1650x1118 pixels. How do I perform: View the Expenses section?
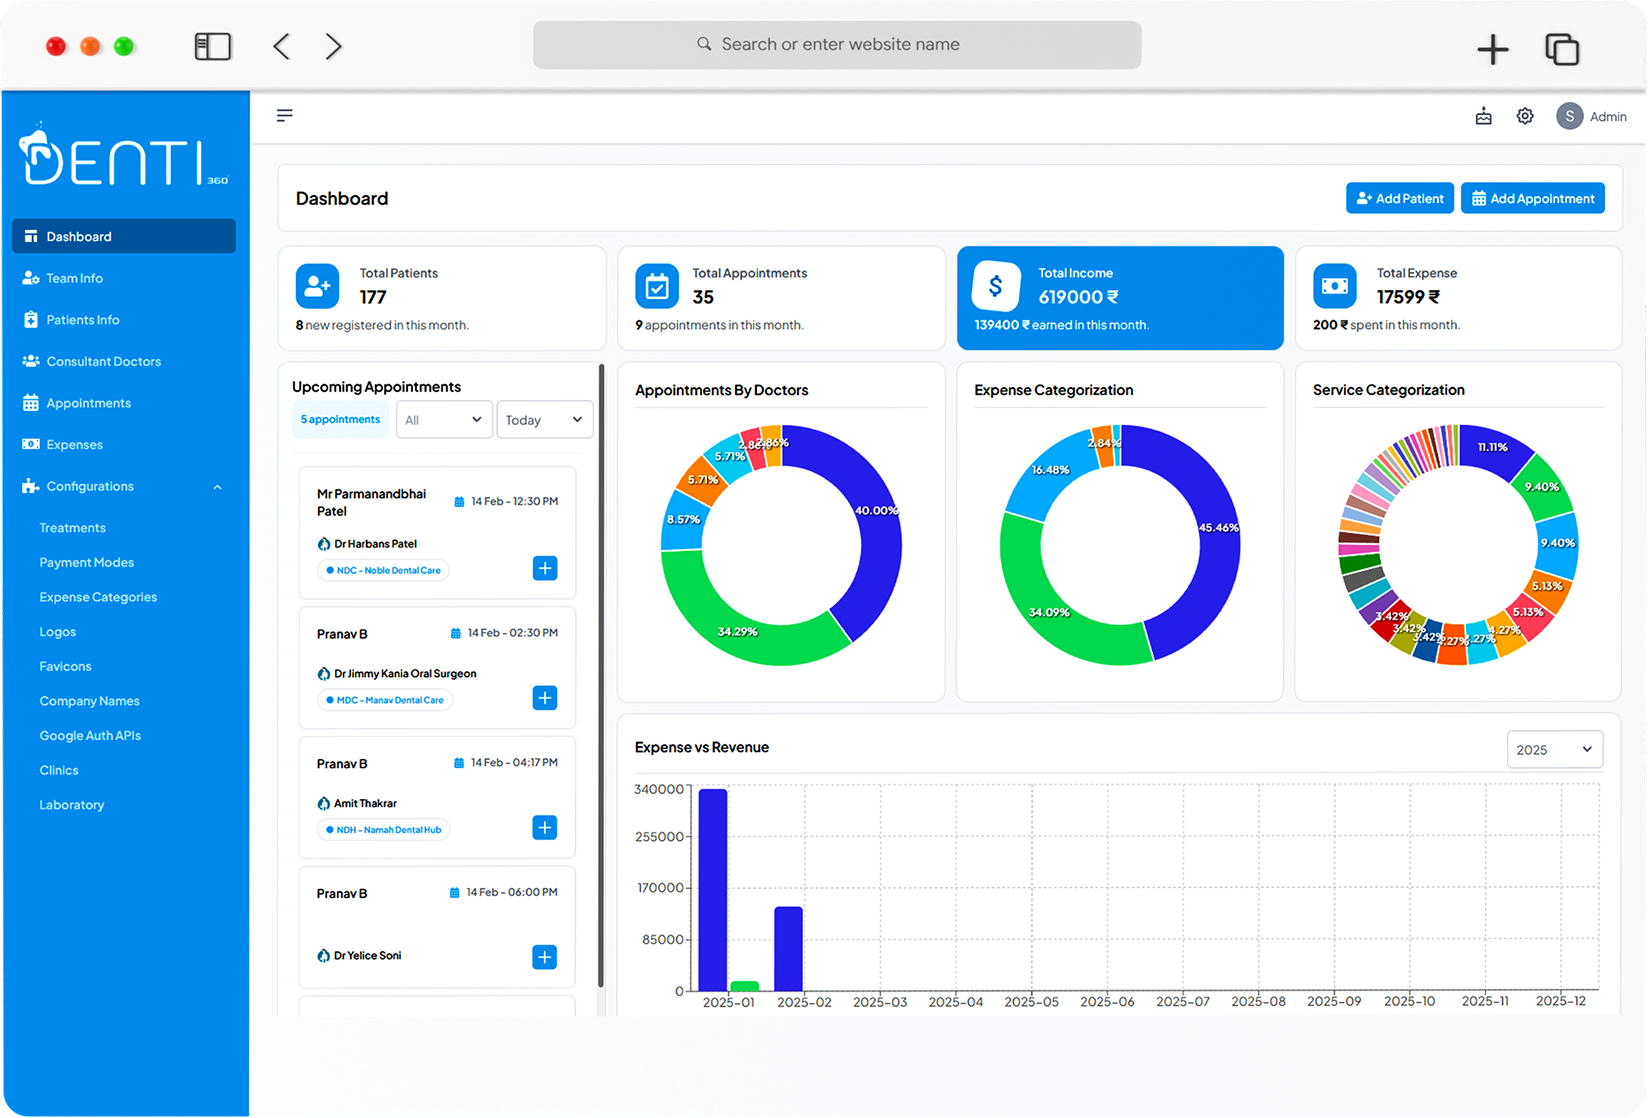[74, 444]
